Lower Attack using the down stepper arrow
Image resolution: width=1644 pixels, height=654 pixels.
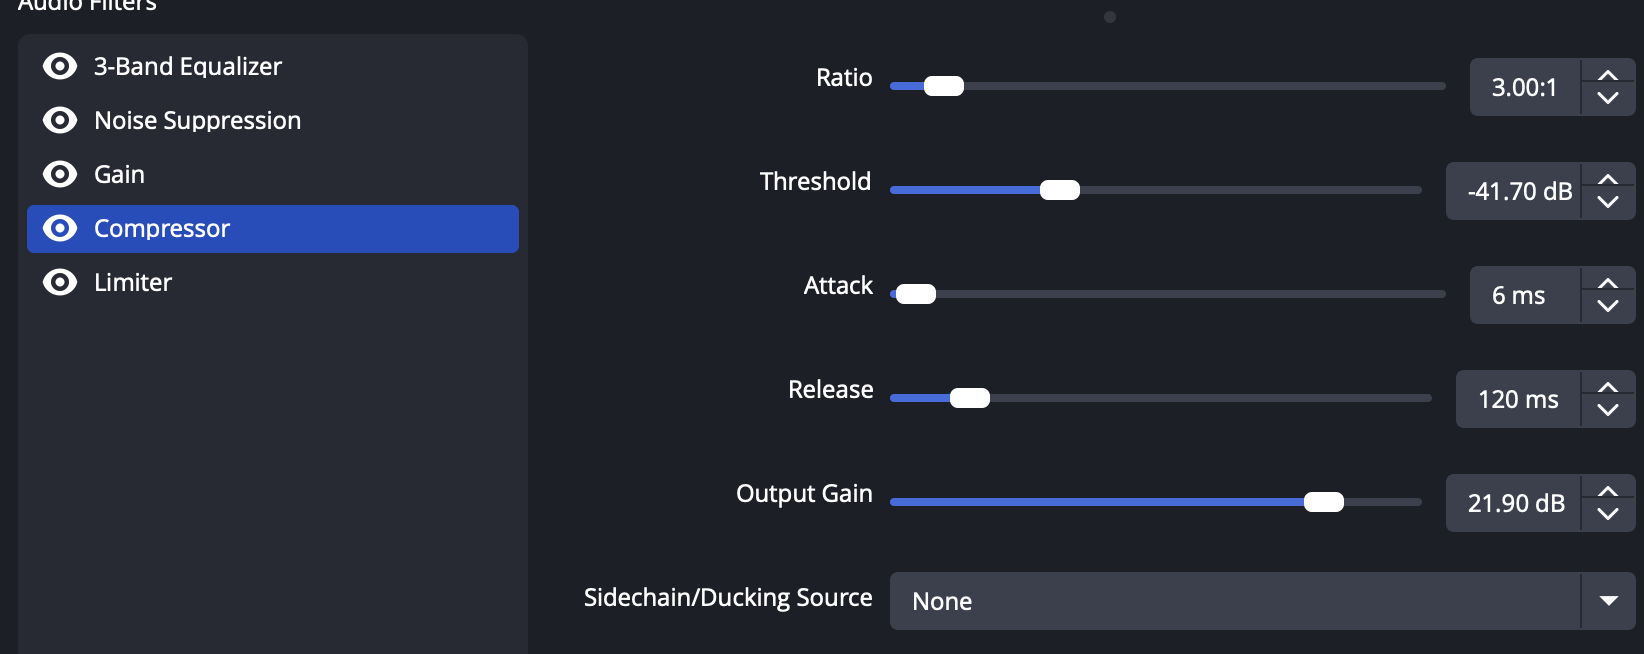pyautogui.click(x=1608, y=307)
